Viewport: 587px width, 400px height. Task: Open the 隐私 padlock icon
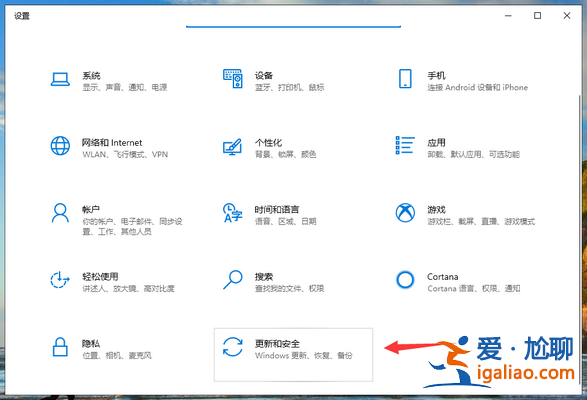pyautogui.click(x=60, y=347)
